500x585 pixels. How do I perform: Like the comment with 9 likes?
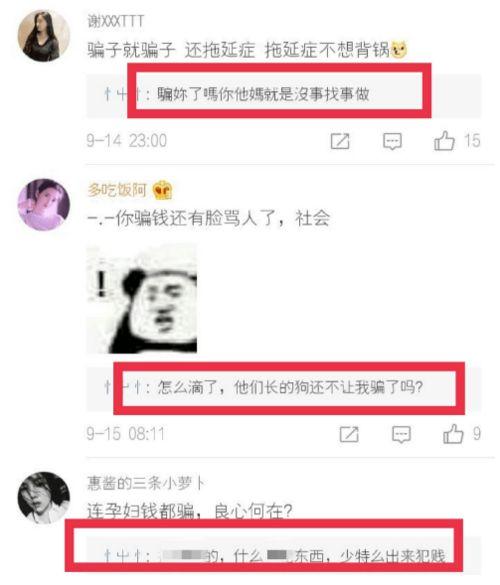click(x=453, y=434)
